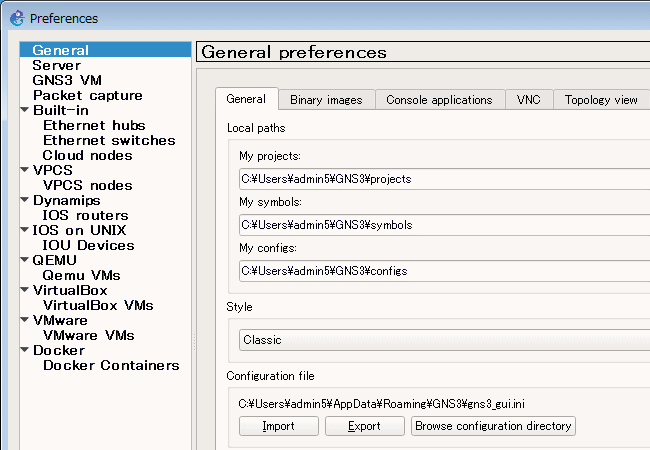650x450 pixels.
Task: Click the GNS3 icon in title bar
Action: [x=16, y=17]
